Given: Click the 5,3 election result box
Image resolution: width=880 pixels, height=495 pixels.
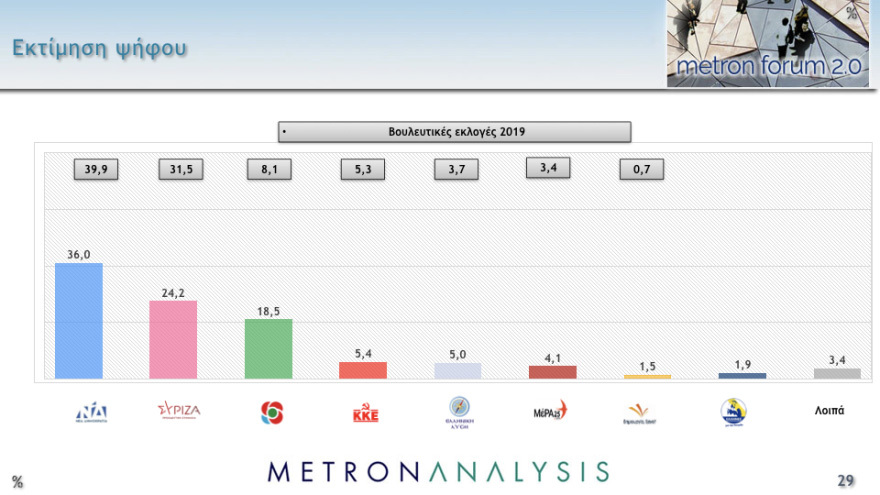Looking at the screenshot, I should tap(363, 169).
